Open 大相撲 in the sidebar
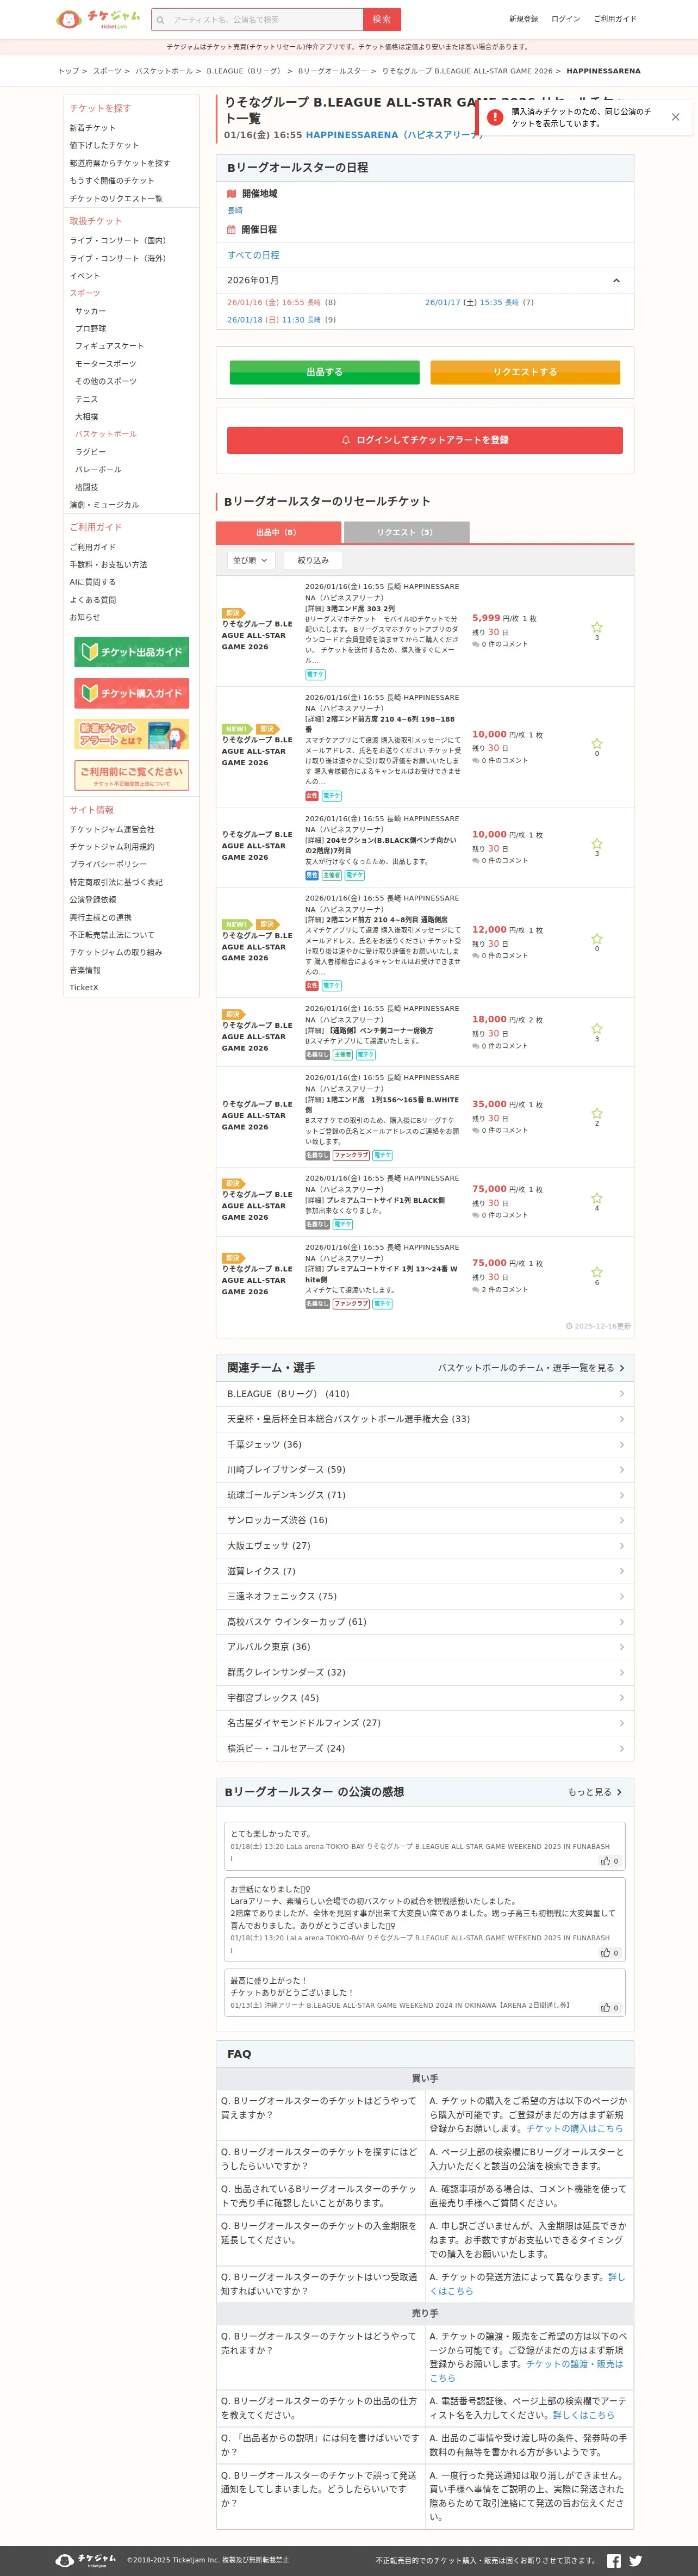 tap(86, 417)
